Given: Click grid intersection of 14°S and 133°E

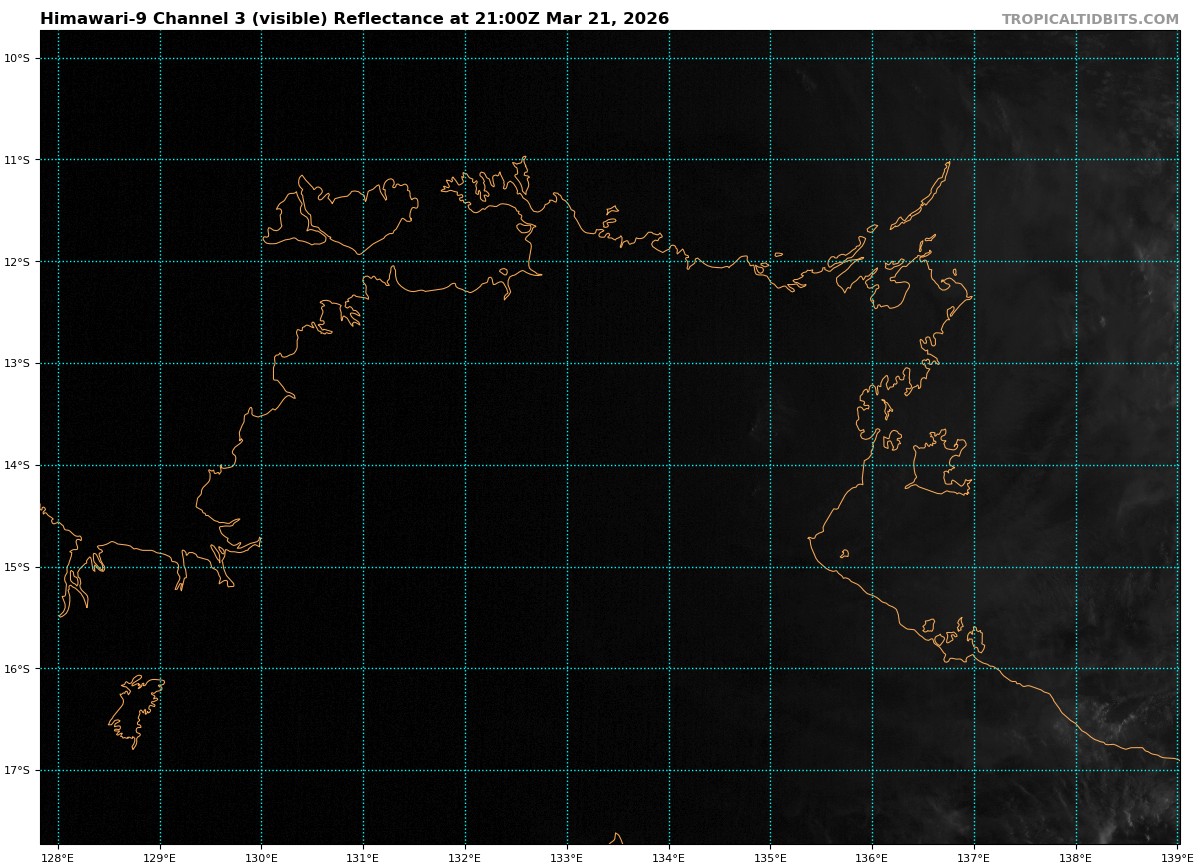Looking at the screenshot, I should 567,465.
